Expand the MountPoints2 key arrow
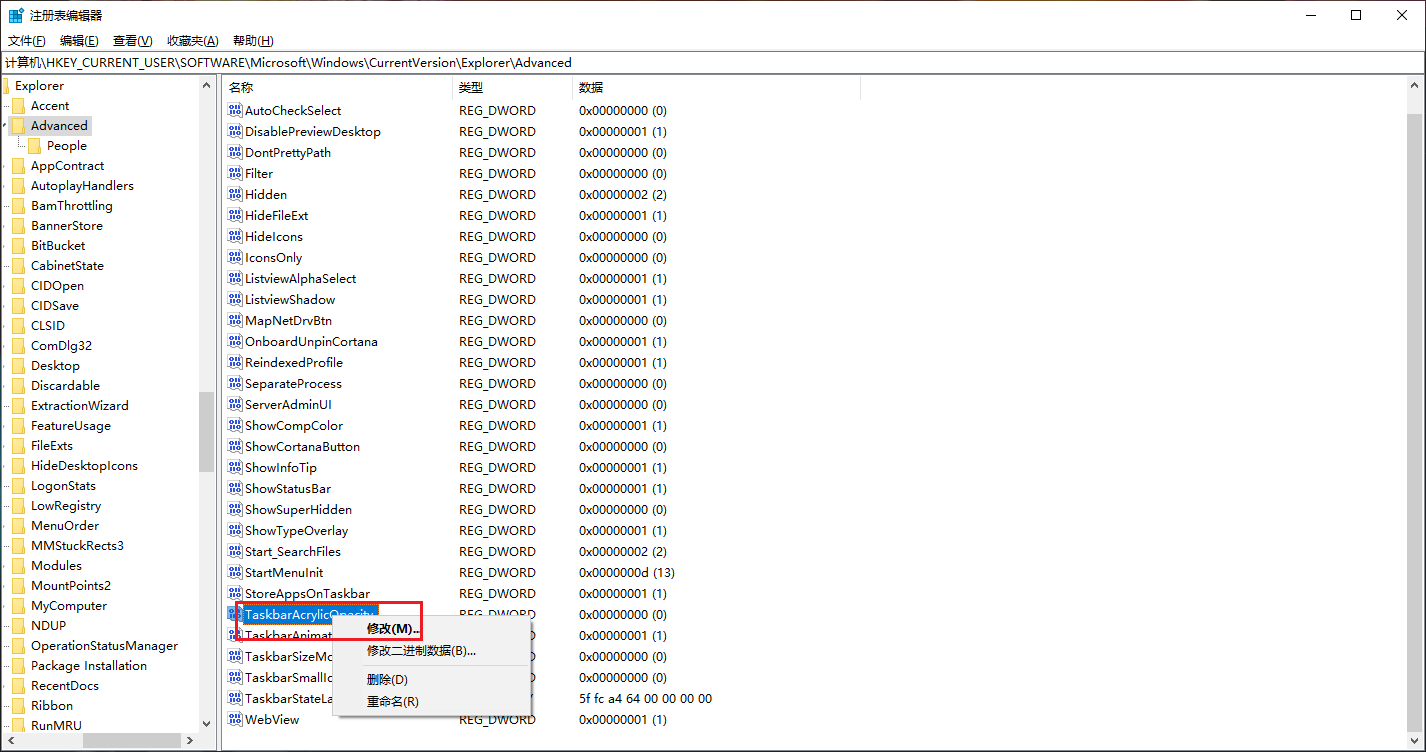The width and height of the screenshot is (1426, 752). 5,586
